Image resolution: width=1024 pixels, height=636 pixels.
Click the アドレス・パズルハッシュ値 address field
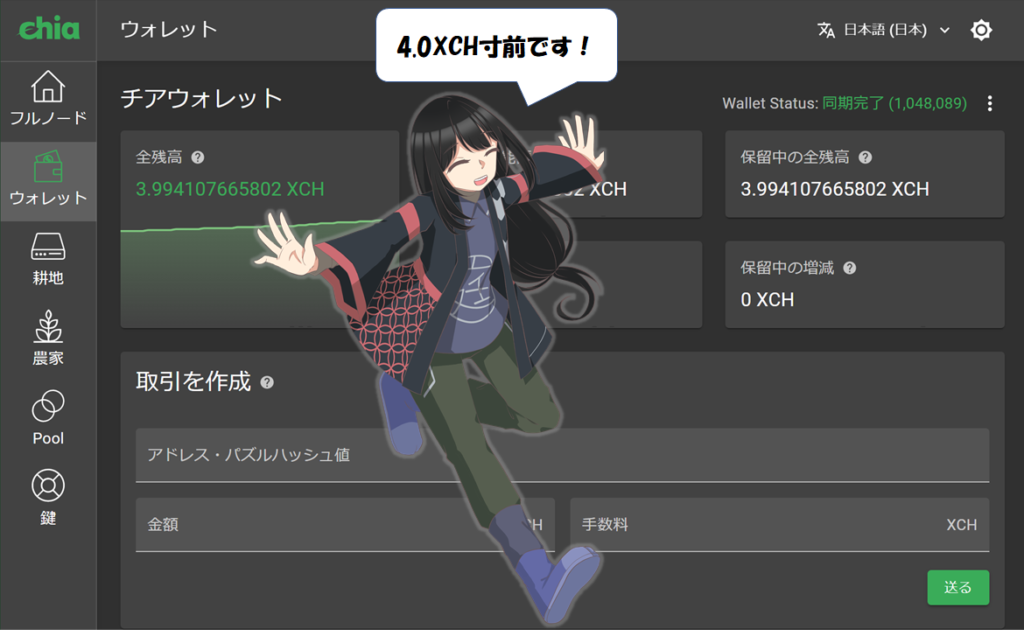click(562, 455)
